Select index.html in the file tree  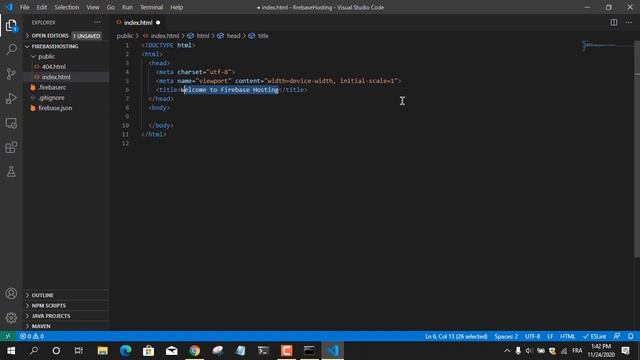tap(66, 77)
